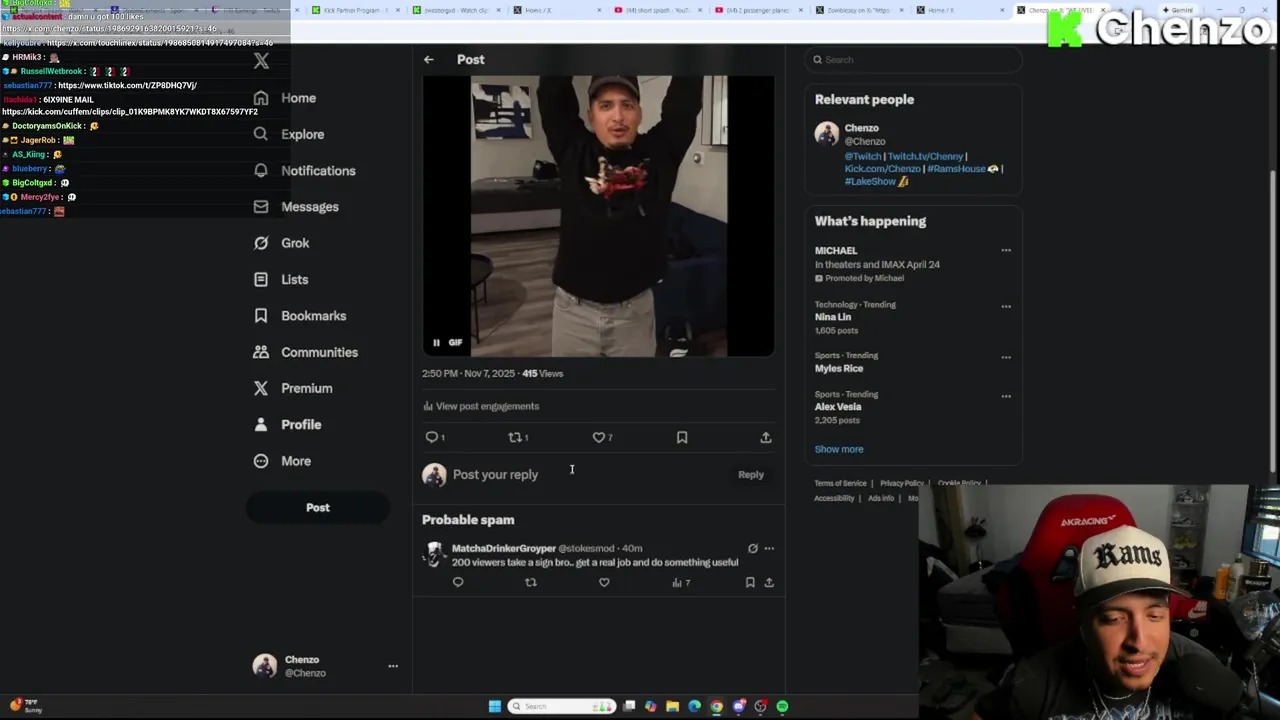This screenshot has width=1280, height=720.
Task: Click Show more under What's happening
Action: point(839,449)
